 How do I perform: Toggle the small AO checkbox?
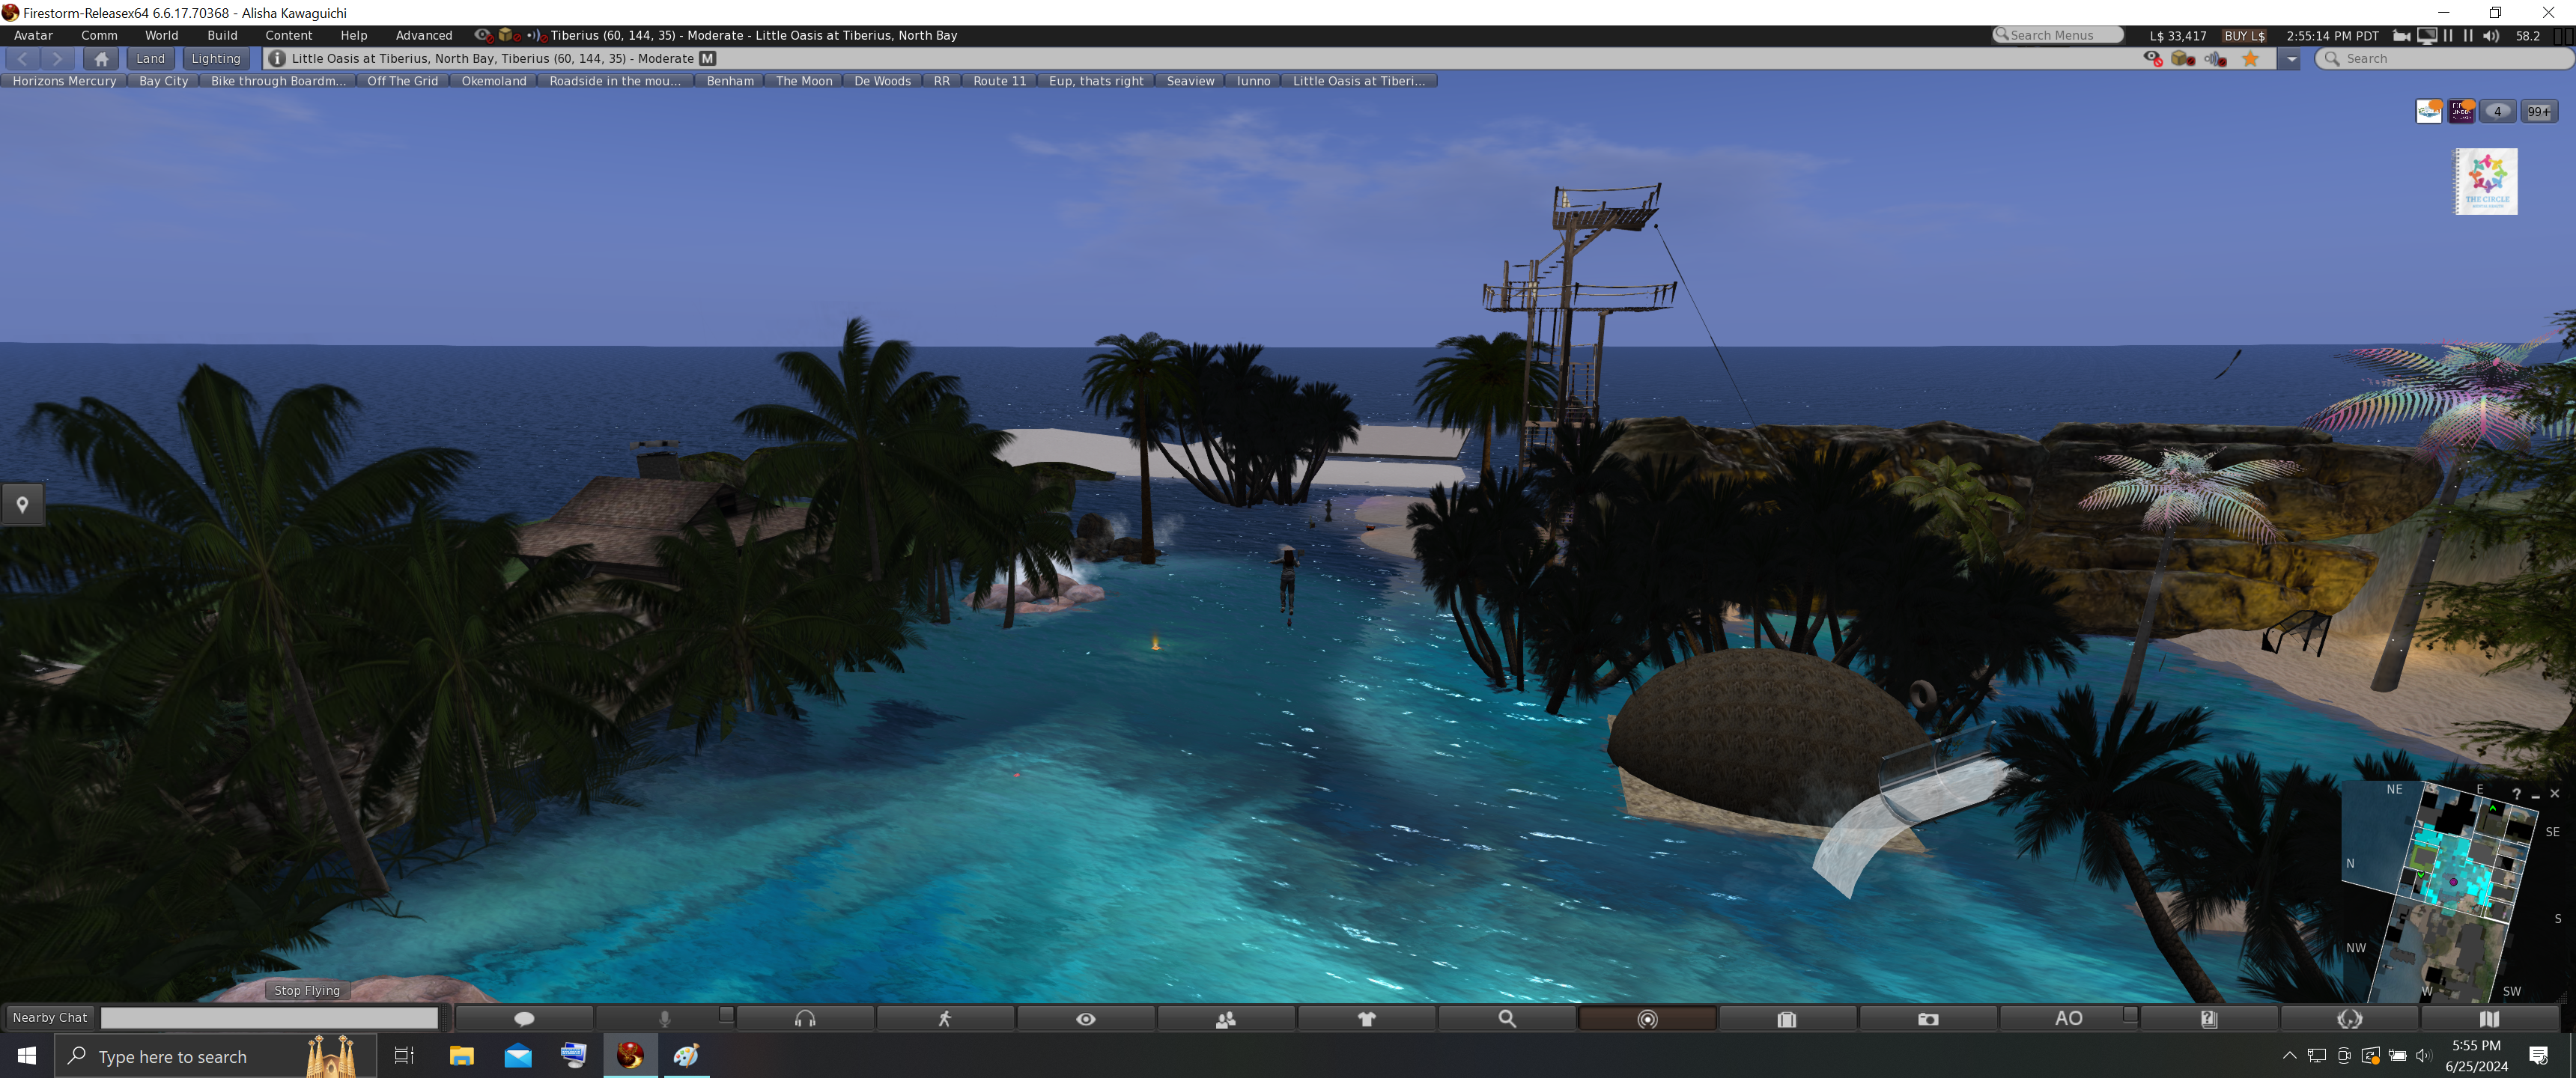tap(2131, 1015)
